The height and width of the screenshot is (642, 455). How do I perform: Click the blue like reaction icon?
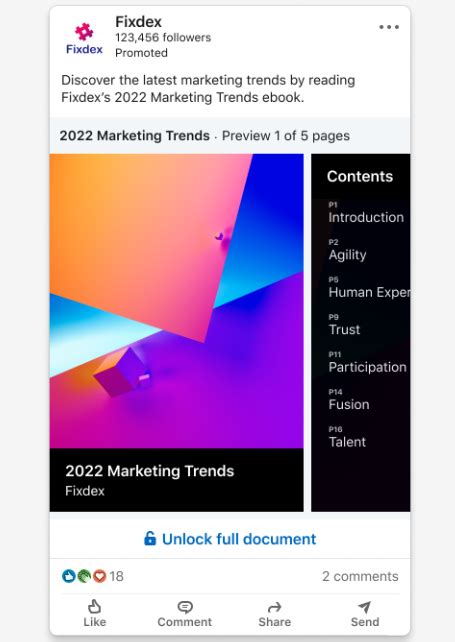[x=68, y=576]
